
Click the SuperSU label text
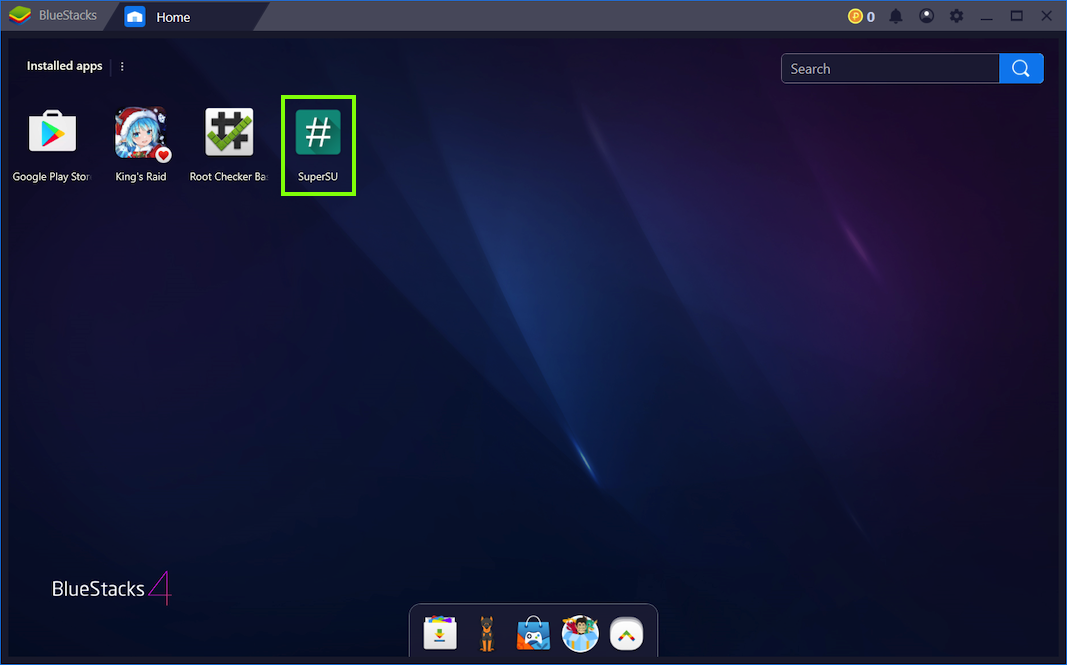pos(318,176)
